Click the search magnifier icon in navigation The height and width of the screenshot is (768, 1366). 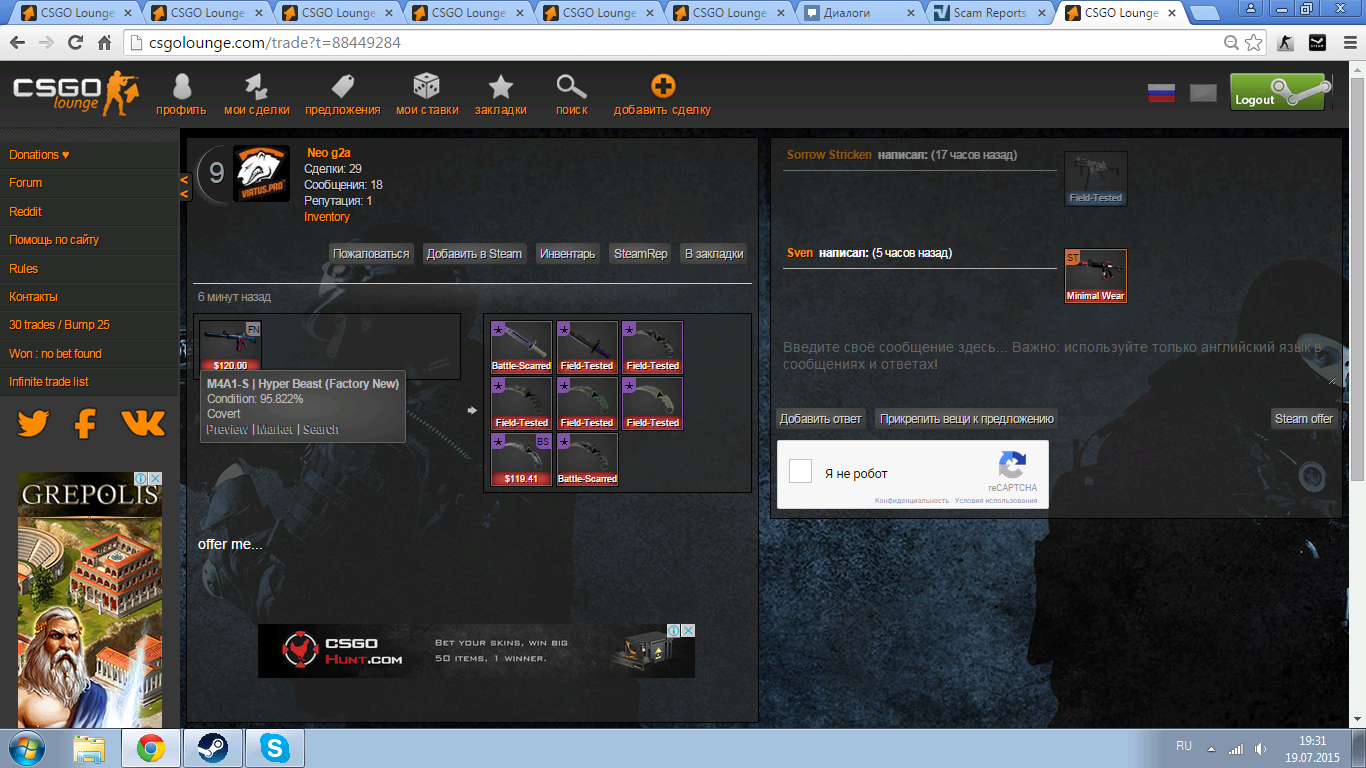tap(571, 88)
